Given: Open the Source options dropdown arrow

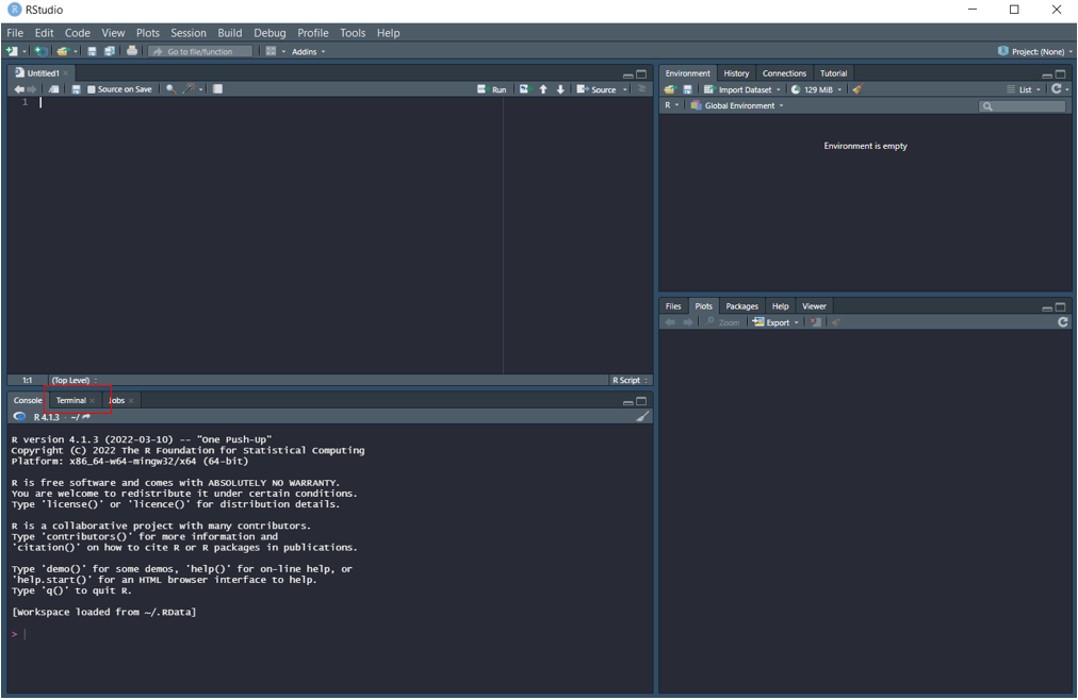Looking at the screenshot, I should click(x=625, y=89).
